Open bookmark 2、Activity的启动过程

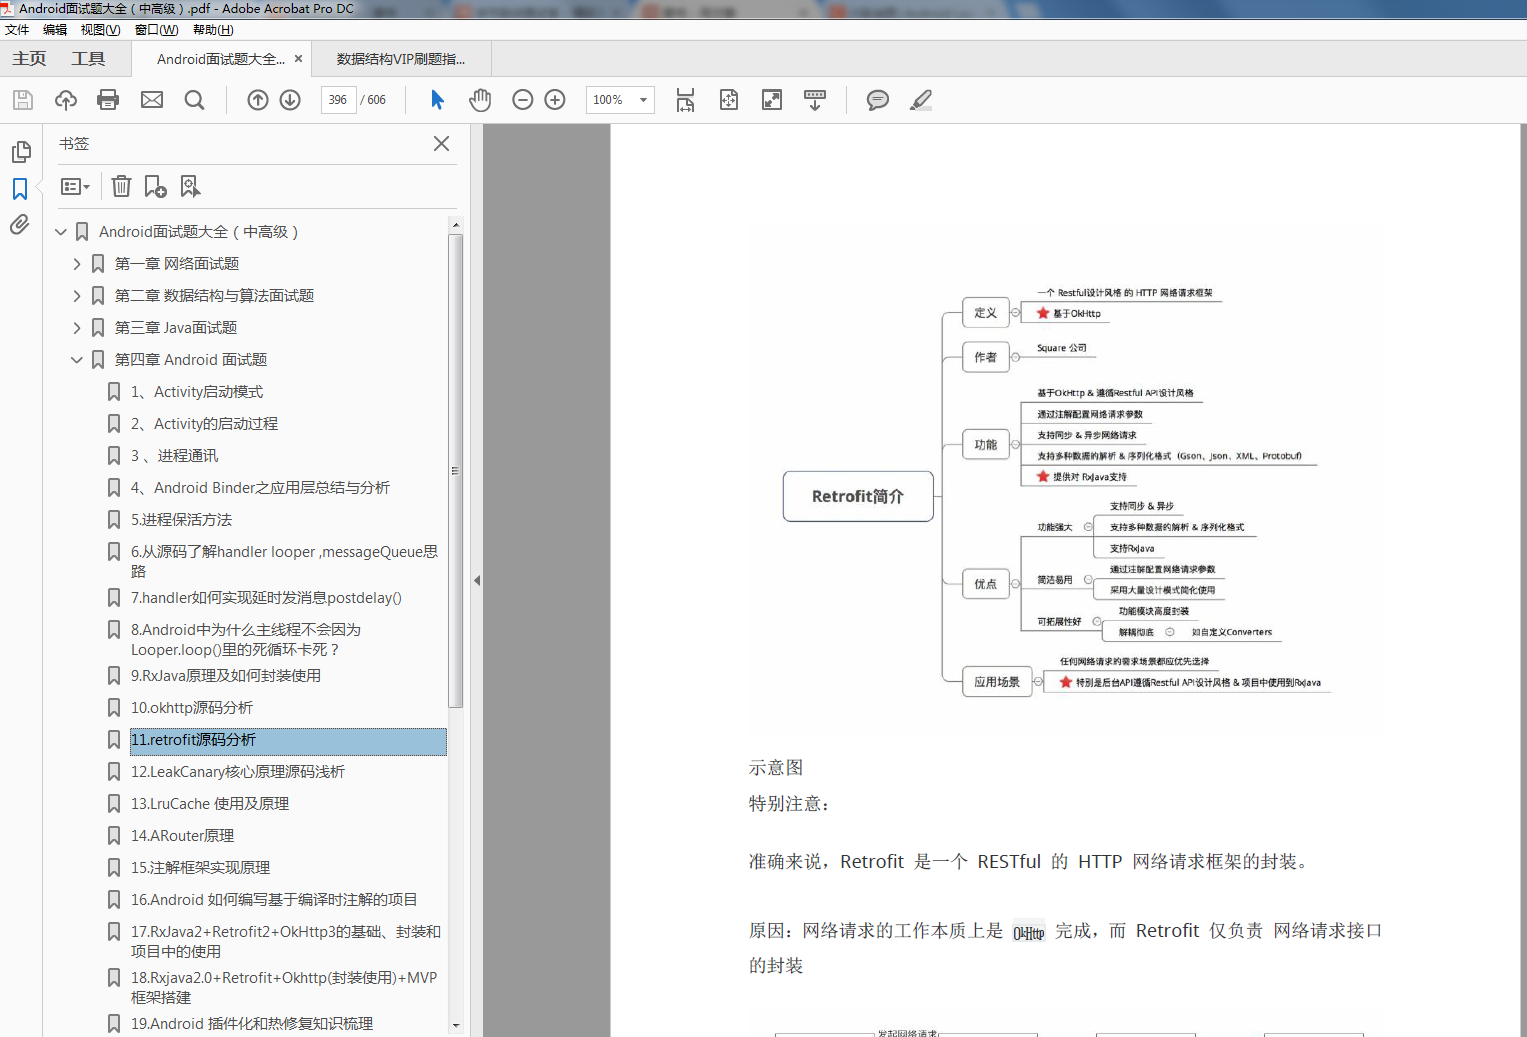point(204,424)
